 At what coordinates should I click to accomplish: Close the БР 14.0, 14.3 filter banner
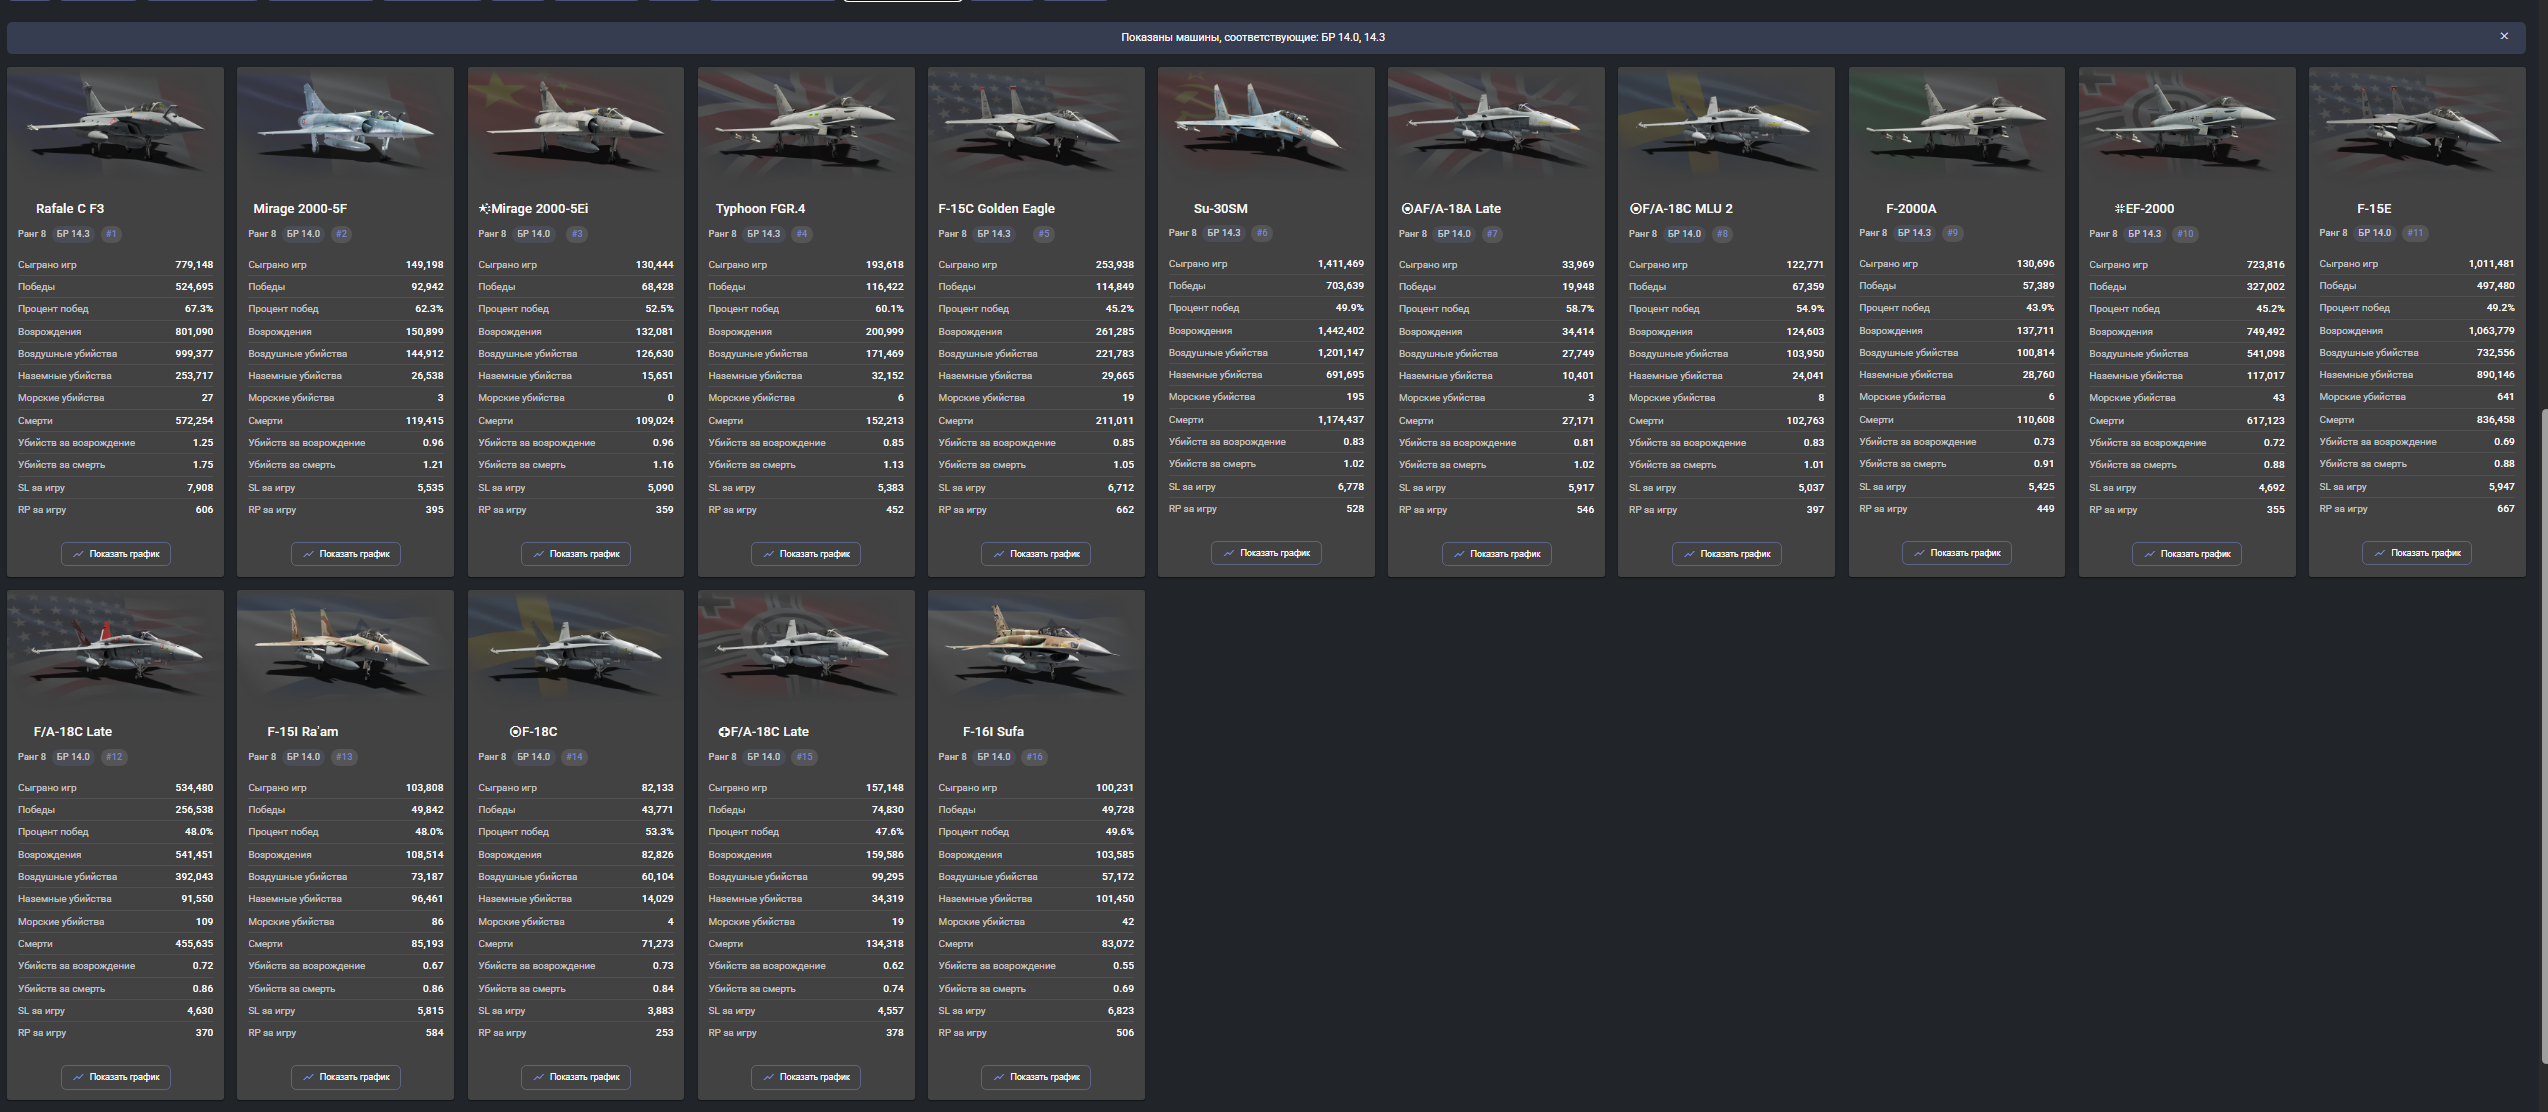click(2503, 36)
